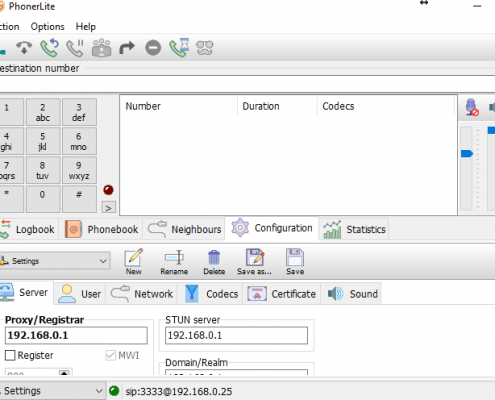Click the keypad expand arrow button

(x=108, y=208)
